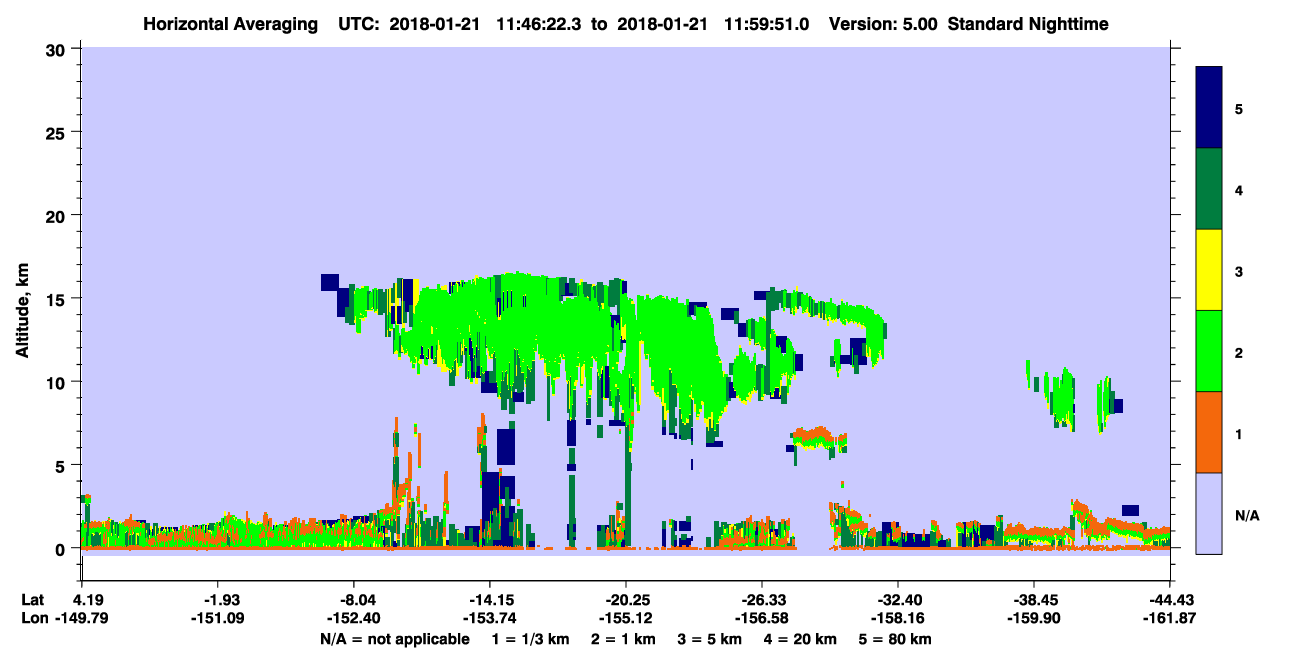Click the y-axis tick label 30
The width and height of the screenshot is (1300, 667).
[x=58, y=49]
